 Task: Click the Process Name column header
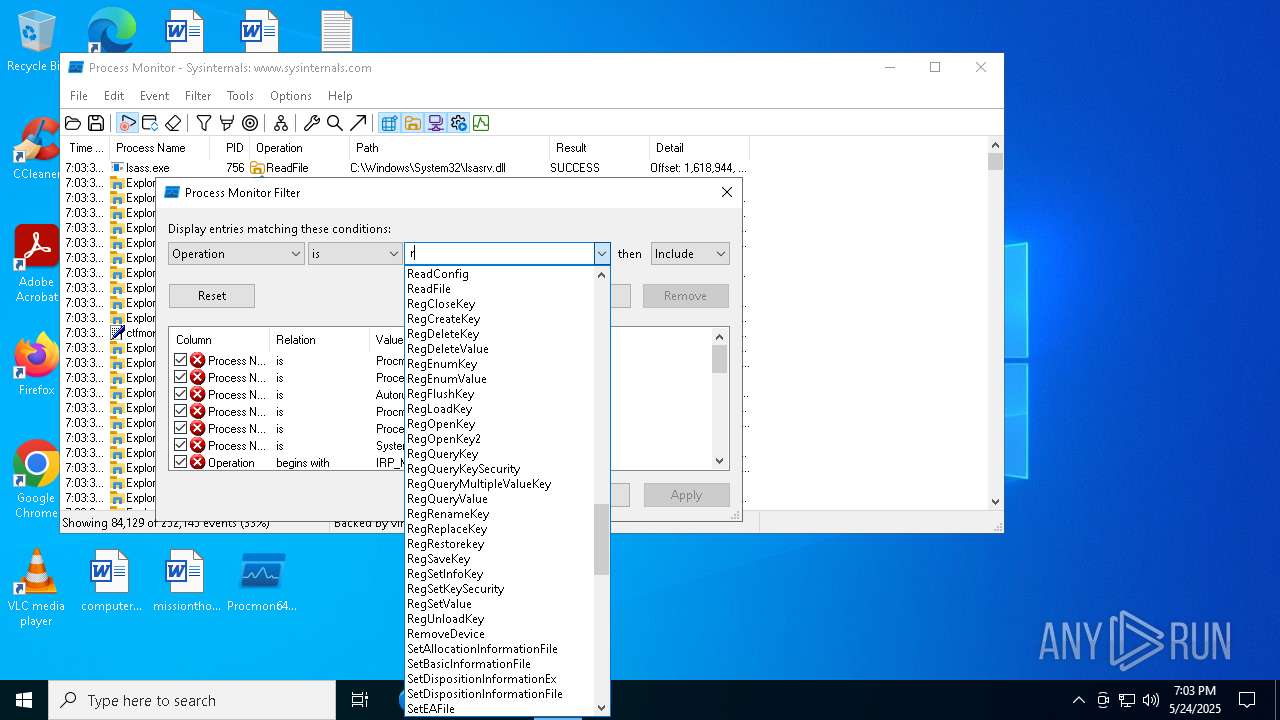coord(159,148)
